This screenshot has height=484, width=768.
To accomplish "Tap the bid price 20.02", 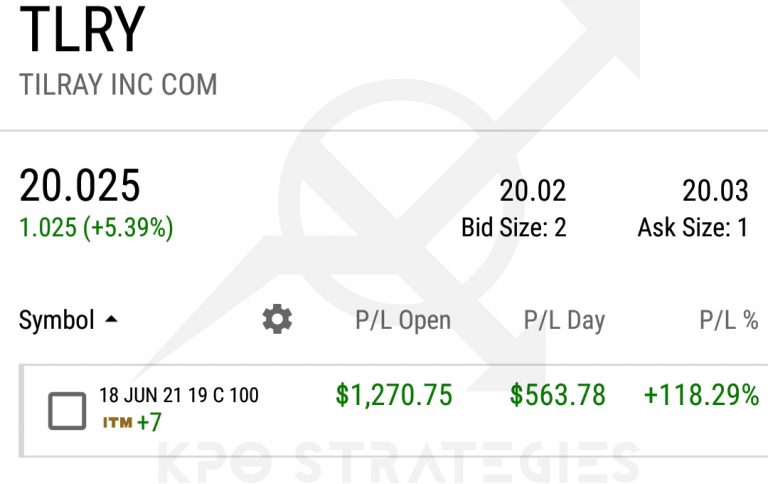I will (x=532, y=190).
